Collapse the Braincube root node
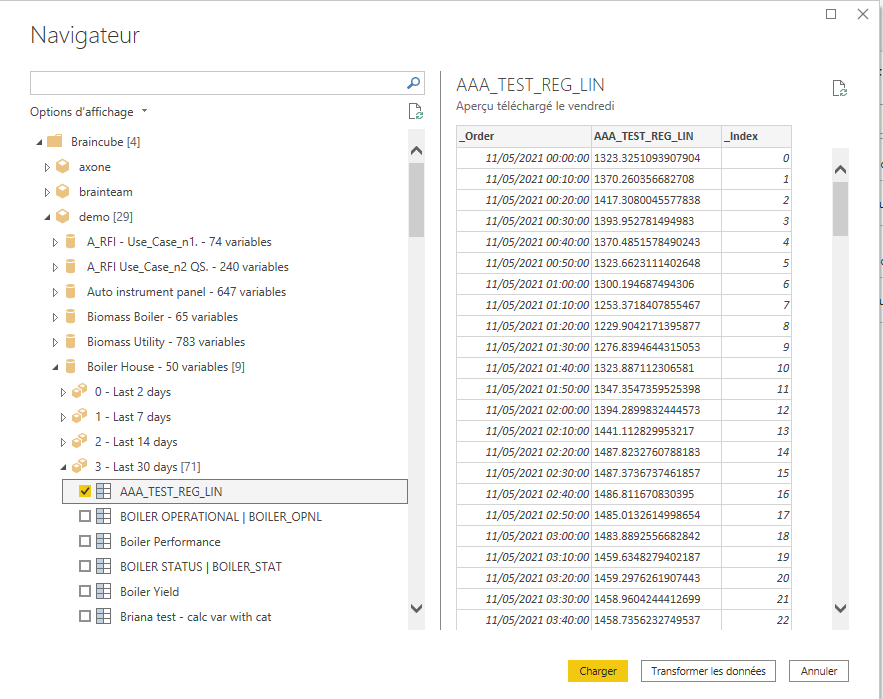The image size is (883, 699). pos(39,143)
